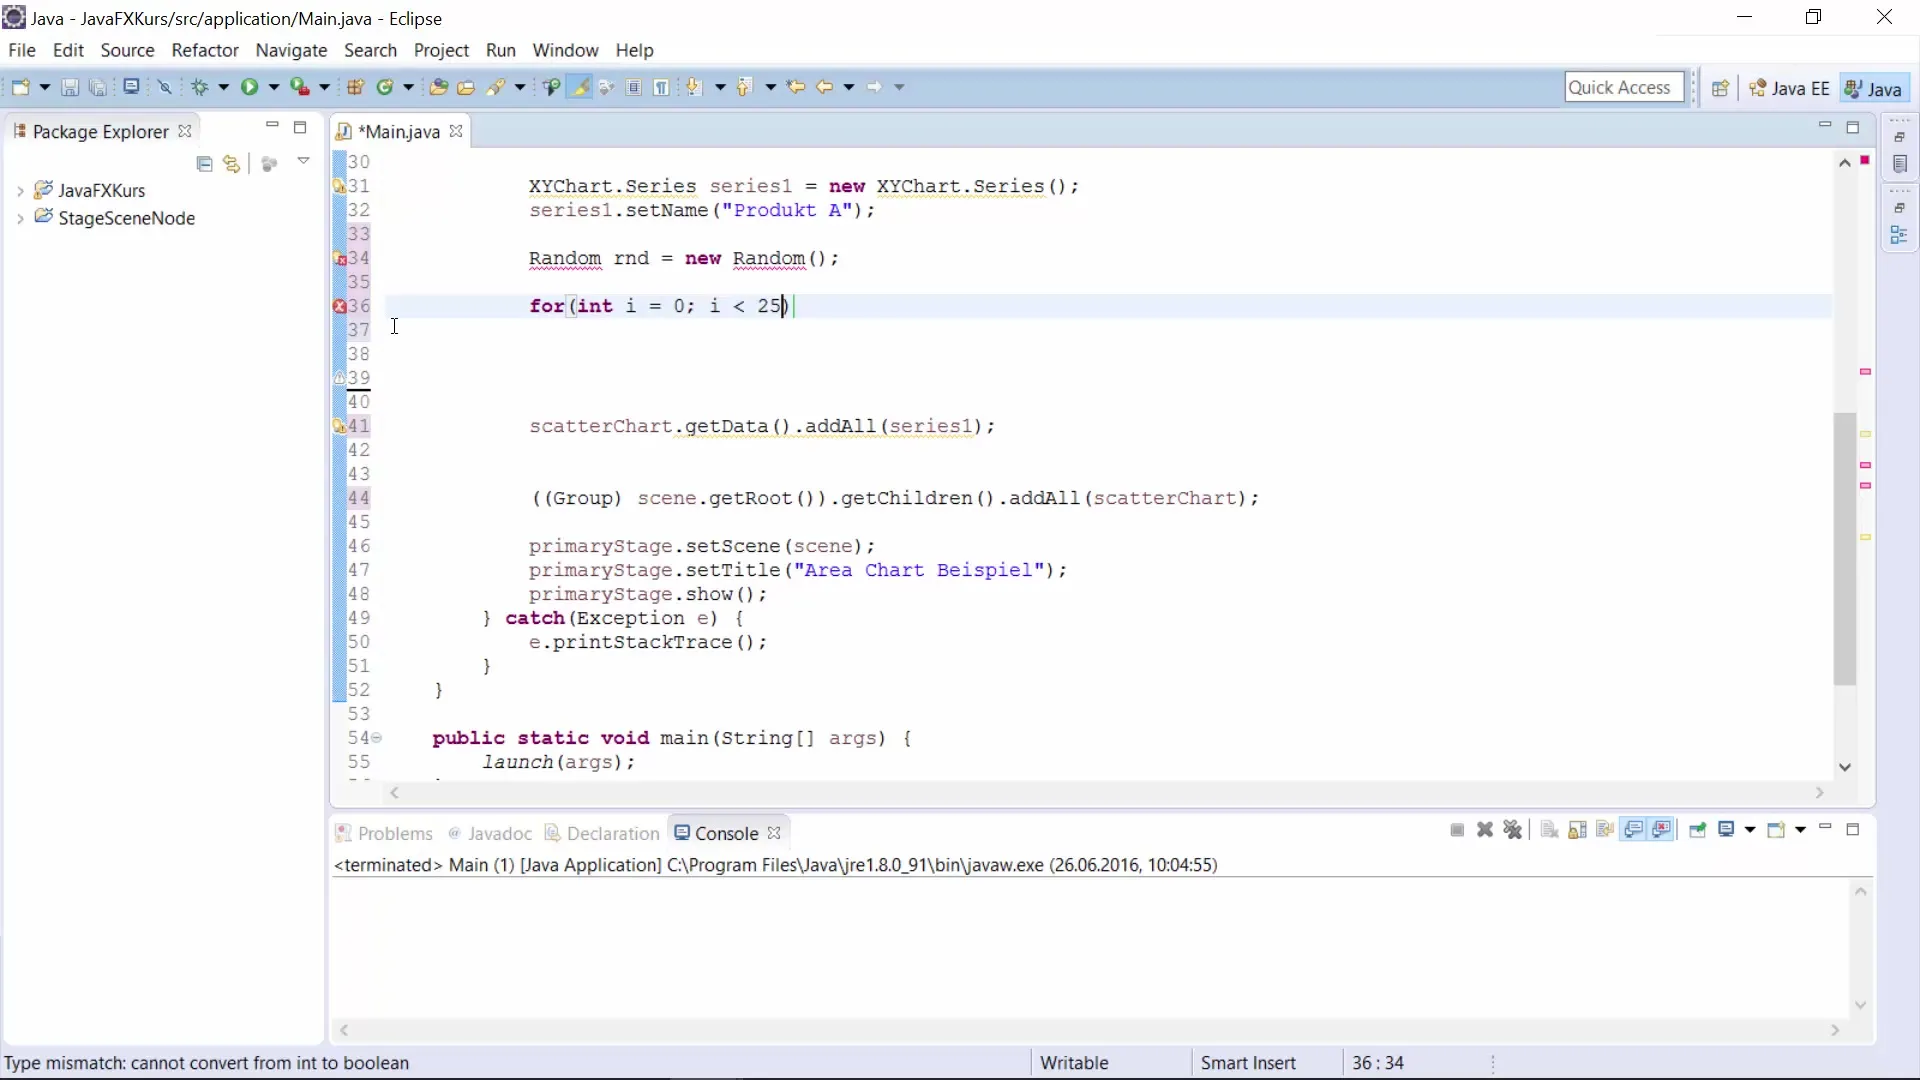The image size is (1920, 1080).
Task: Click the Save All toolbar icon
Action: pos(97,87)
